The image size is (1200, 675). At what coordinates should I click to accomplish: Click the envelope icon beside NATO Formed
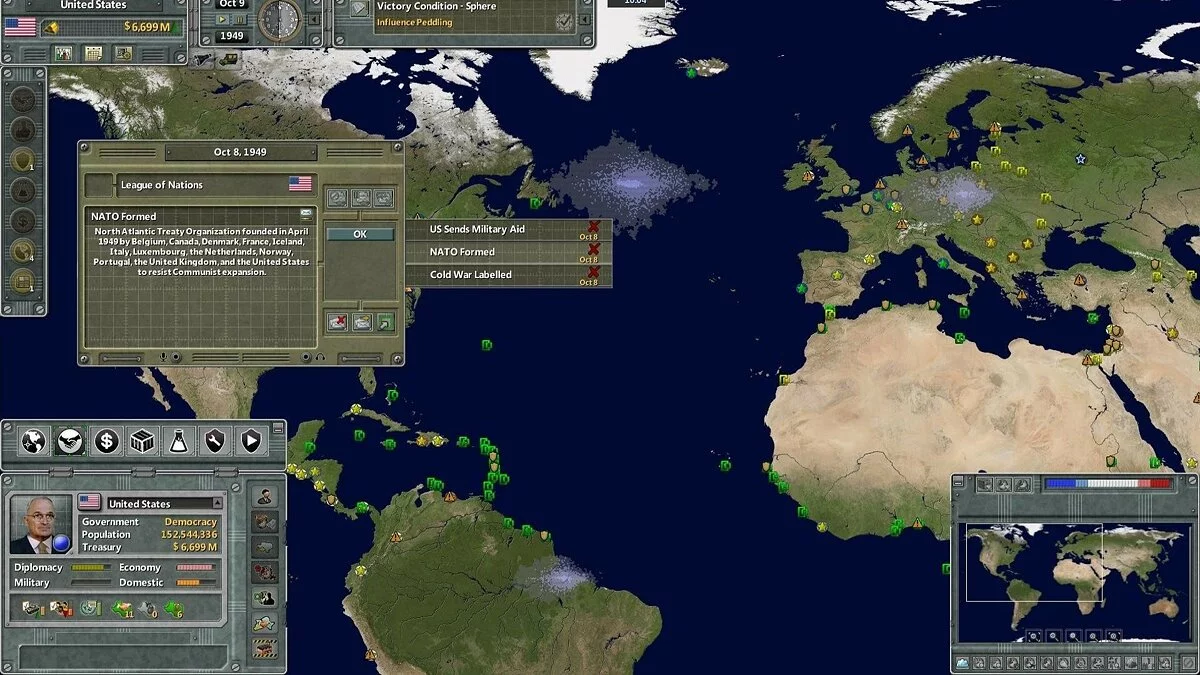(x=306, y=212)
